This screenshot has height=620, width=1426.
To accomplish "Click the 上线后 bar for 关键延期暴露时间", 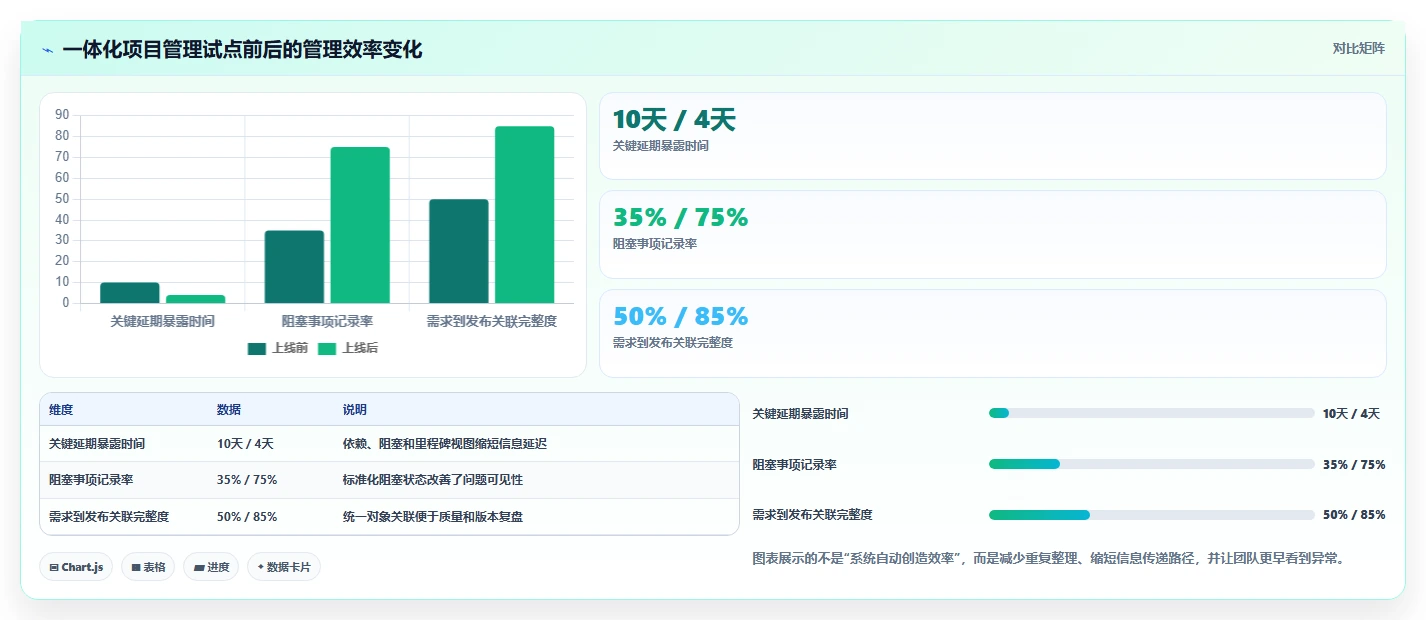I will coord(195,299).
